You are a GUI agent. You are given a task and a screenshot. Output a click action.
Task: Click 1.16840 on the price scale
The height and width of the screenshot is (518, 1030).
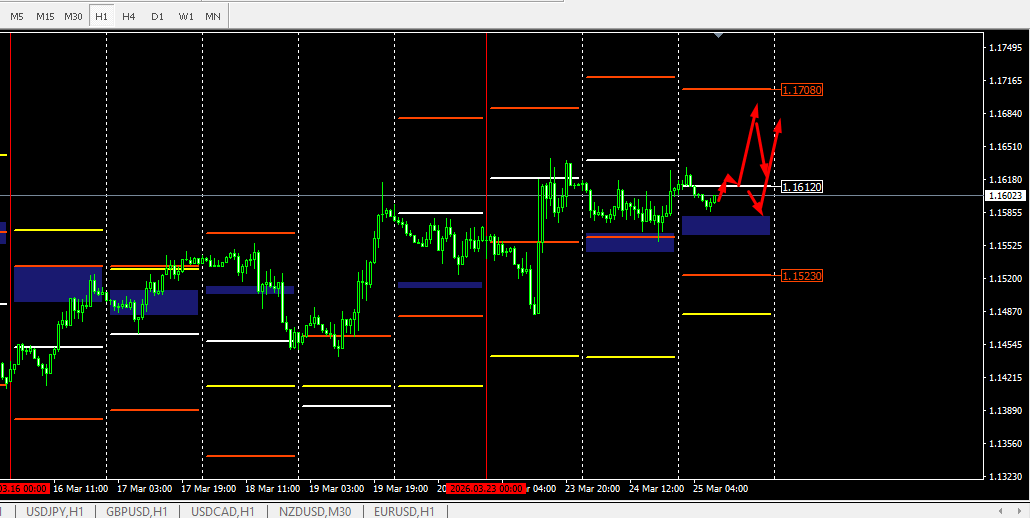click(x=1006, y=114)
